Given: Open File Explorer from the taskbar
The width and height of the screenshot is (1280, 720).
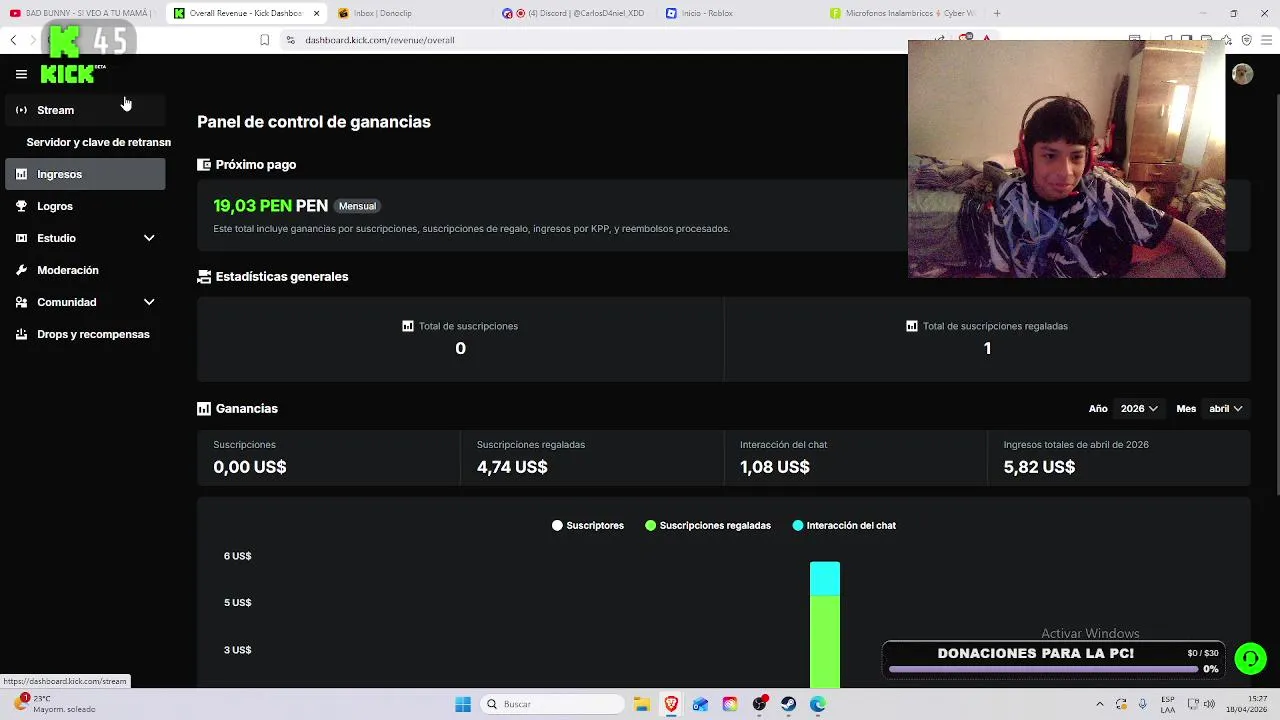Looking at the screenshot, I should [642, 704].
